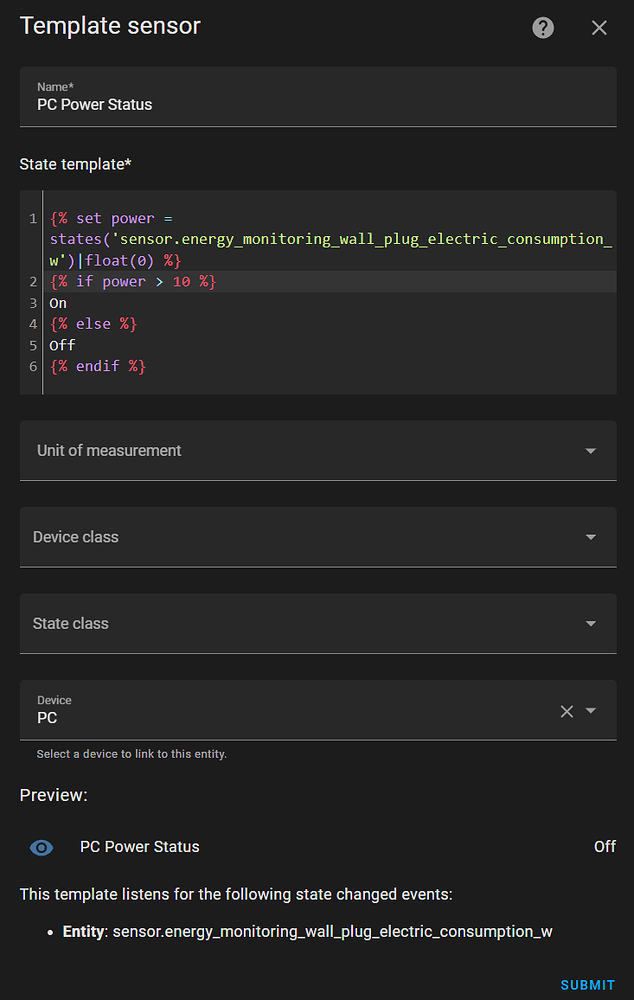This screenshot has height=1000, width=634.
Task: Click the question mark beside Template sensor title
Action: coord(543,27)
